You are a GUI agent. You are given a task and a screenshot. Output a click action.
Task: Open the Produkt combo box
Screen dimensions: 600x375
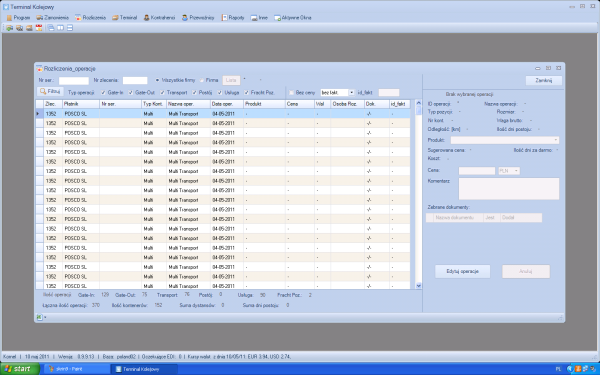pos(505,140)
